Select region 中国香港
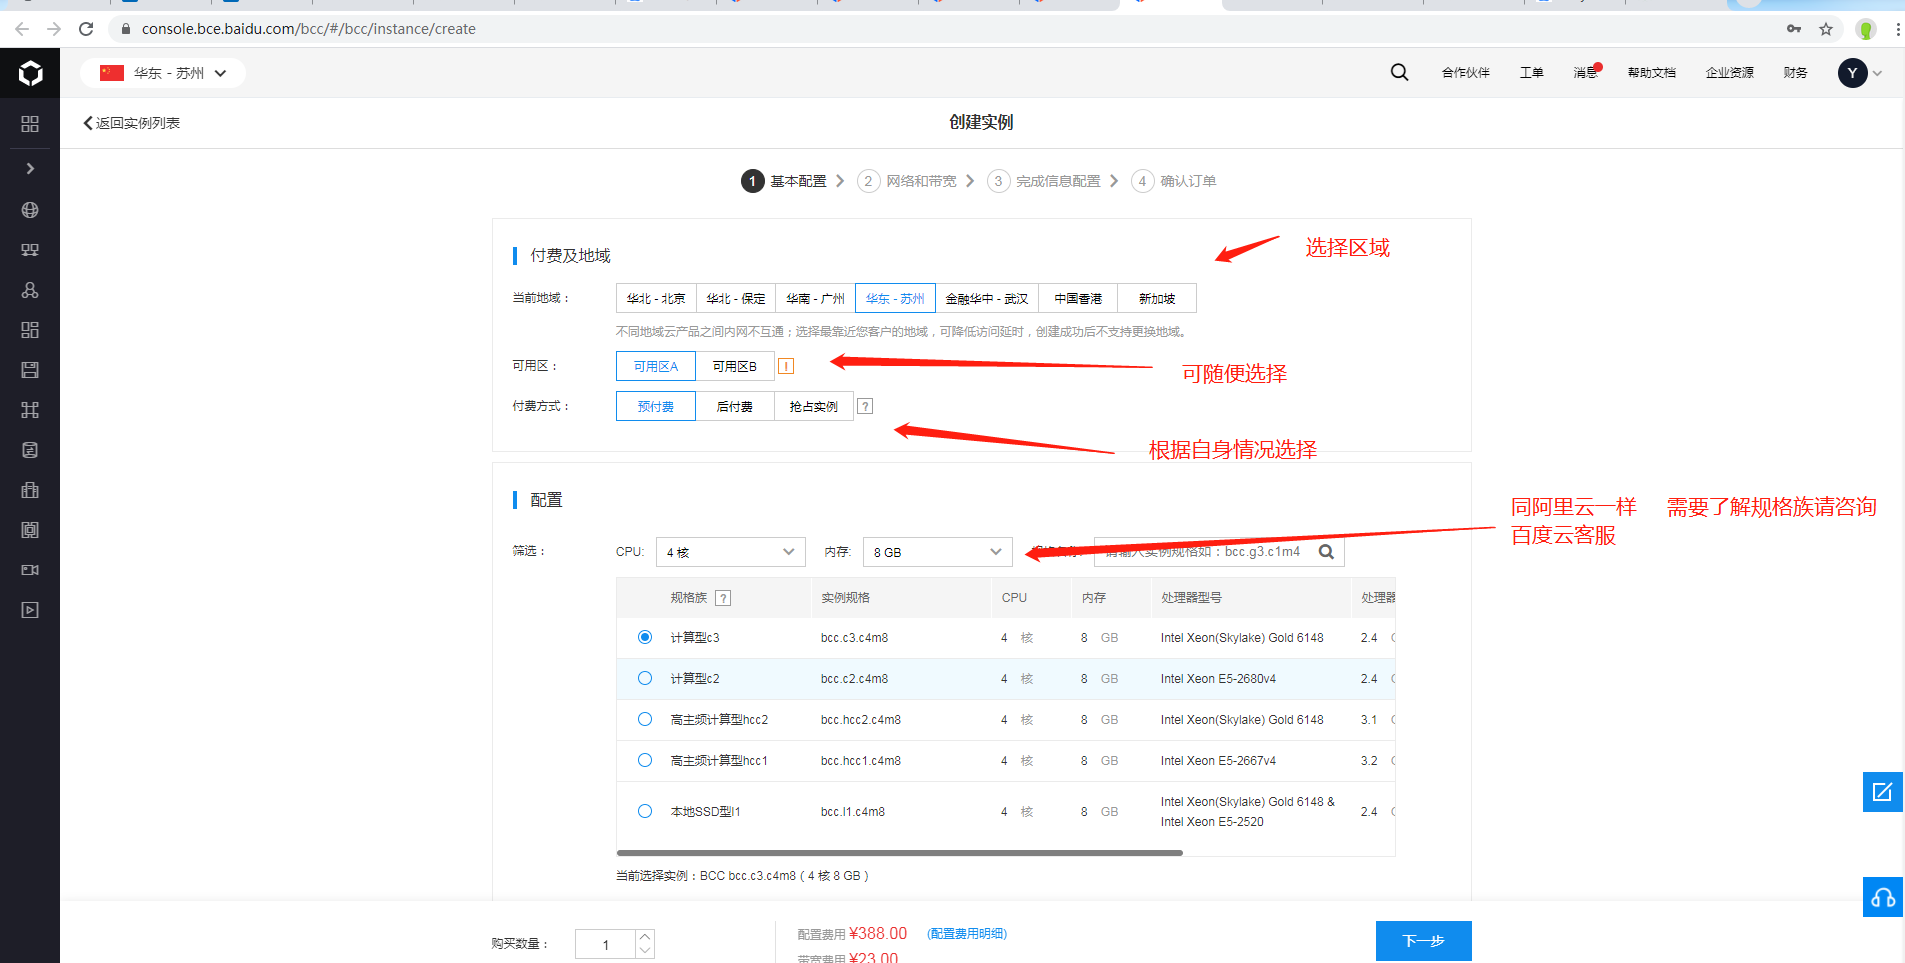Image resolution: width=1905 pixels, height=963 pixels. point(1078,298)
